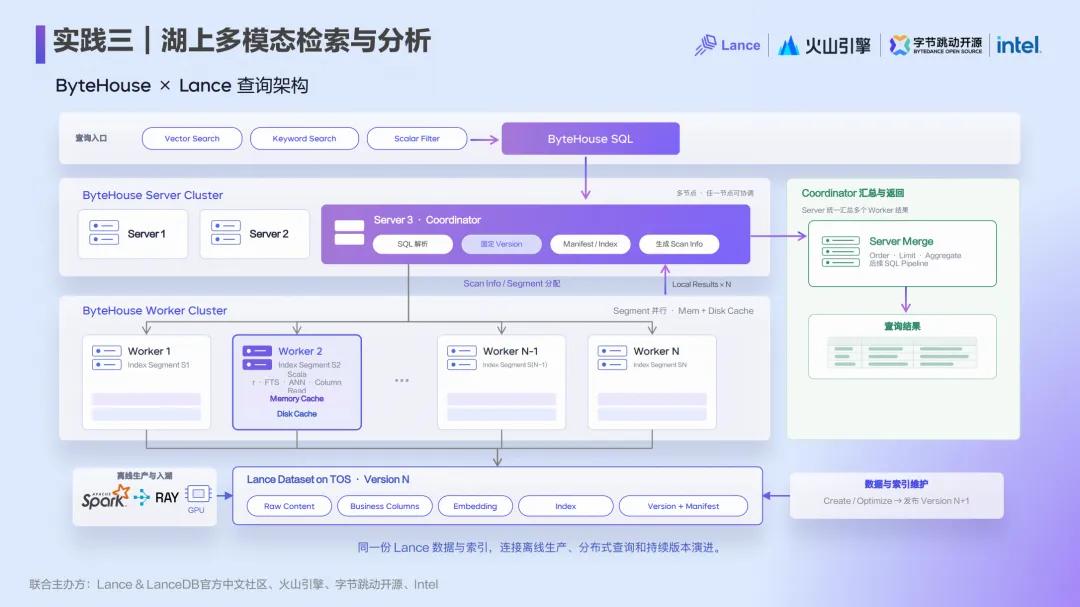
Task: Click the 数据与索引维护 box
Action: click(896, 495)
